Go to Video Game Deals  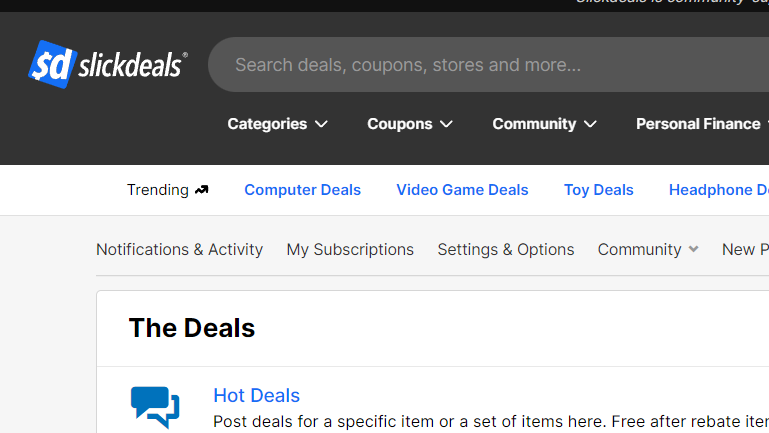pyautogui.click(x=462, y=190)
